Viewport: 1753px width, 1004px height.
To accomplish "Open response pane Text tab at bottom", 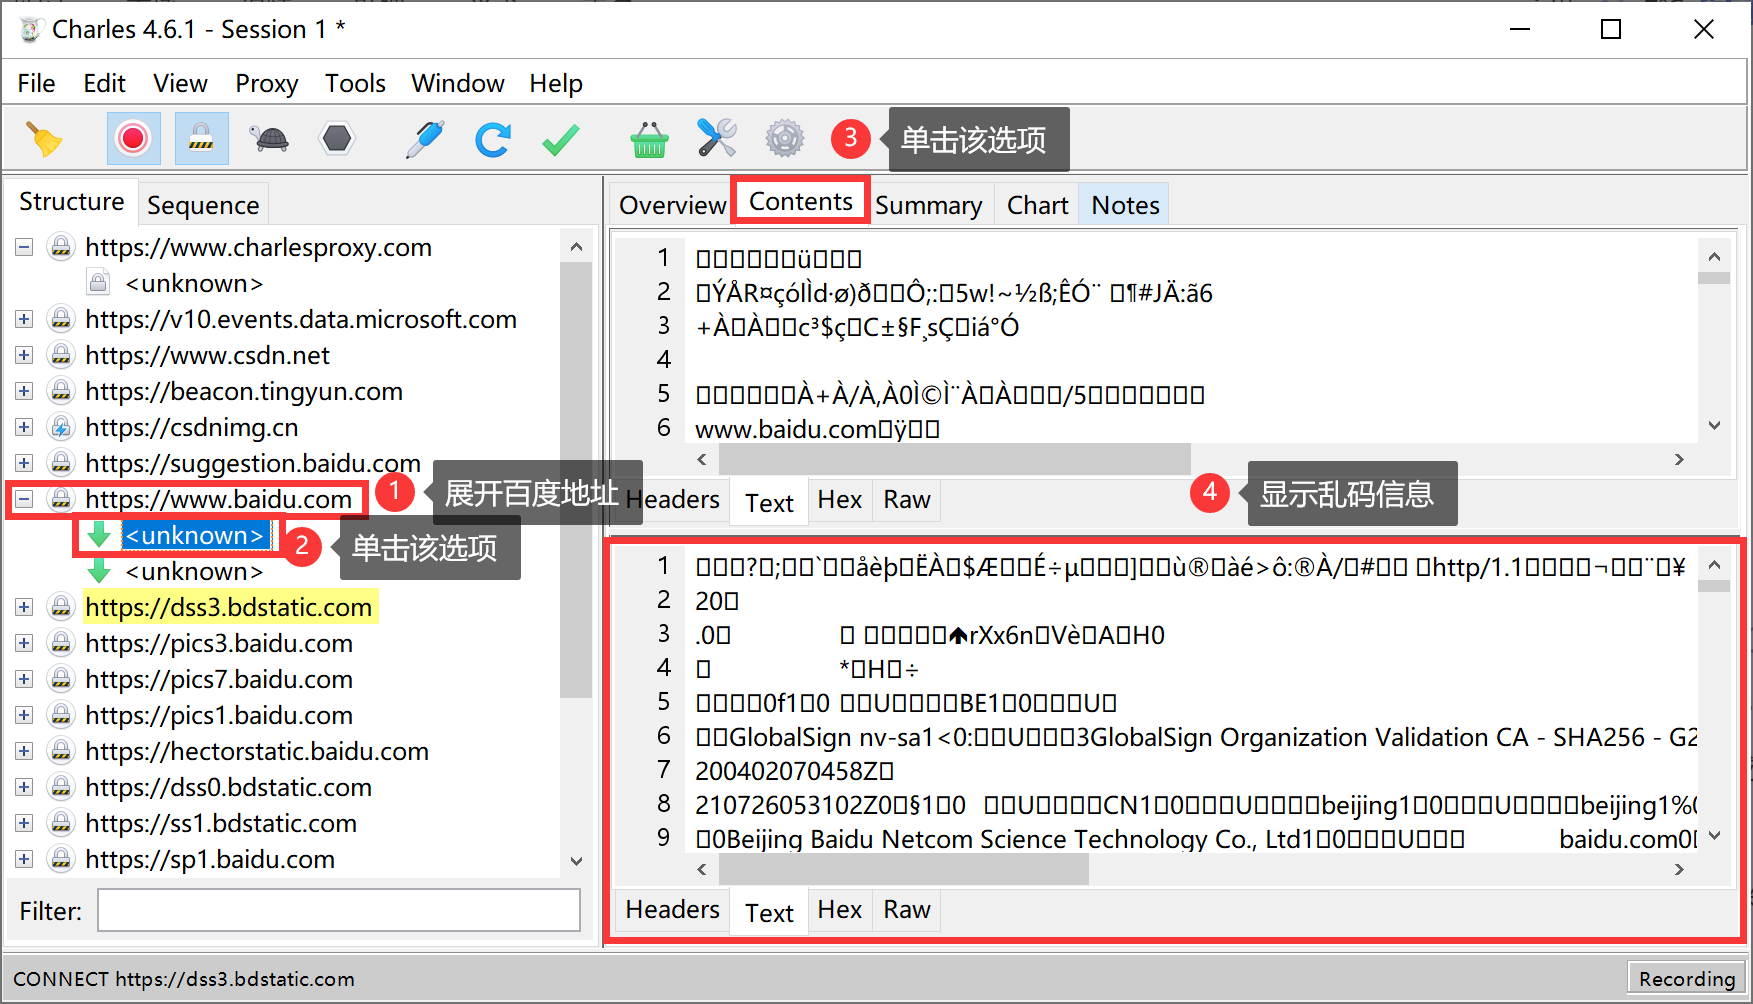I will [769, 913].
